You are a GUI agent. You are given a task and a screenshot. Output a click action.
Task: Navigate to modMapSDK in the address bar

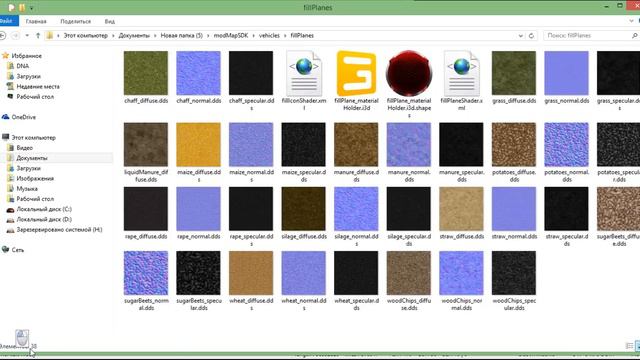(231, 36)
